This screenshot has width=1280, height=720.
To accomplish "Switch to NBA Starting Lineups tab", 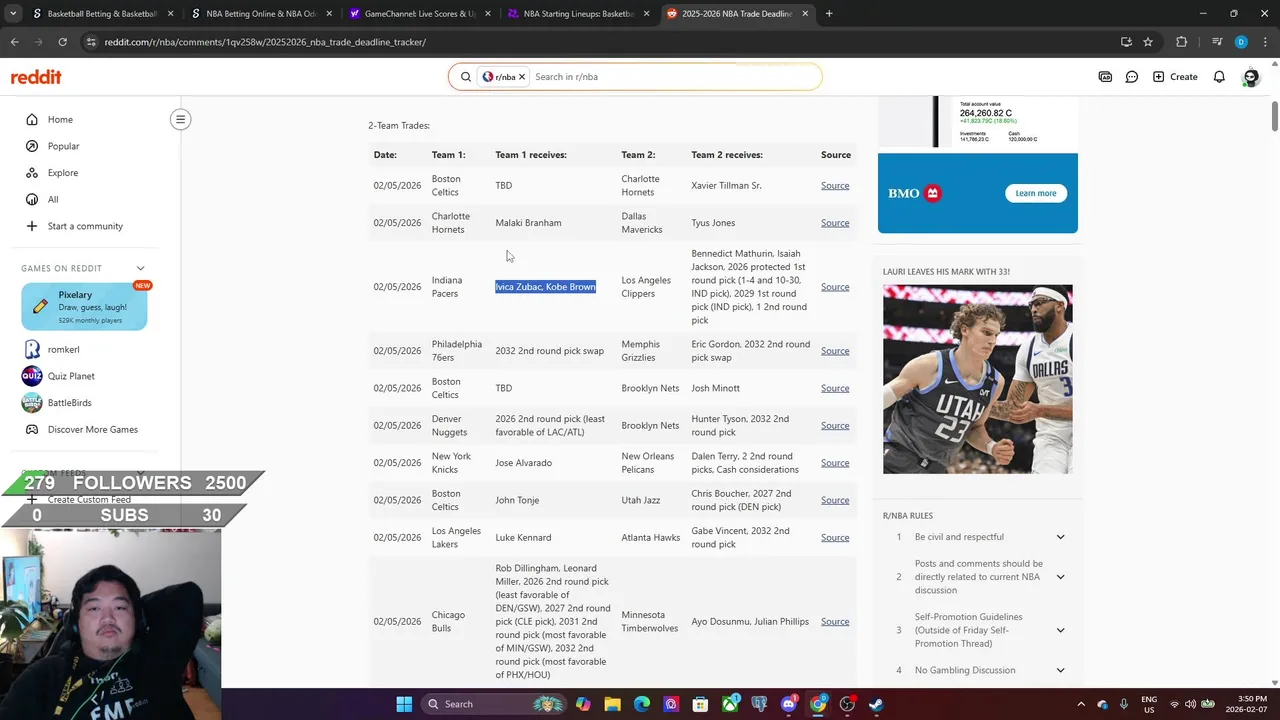I will coord(576,14).
